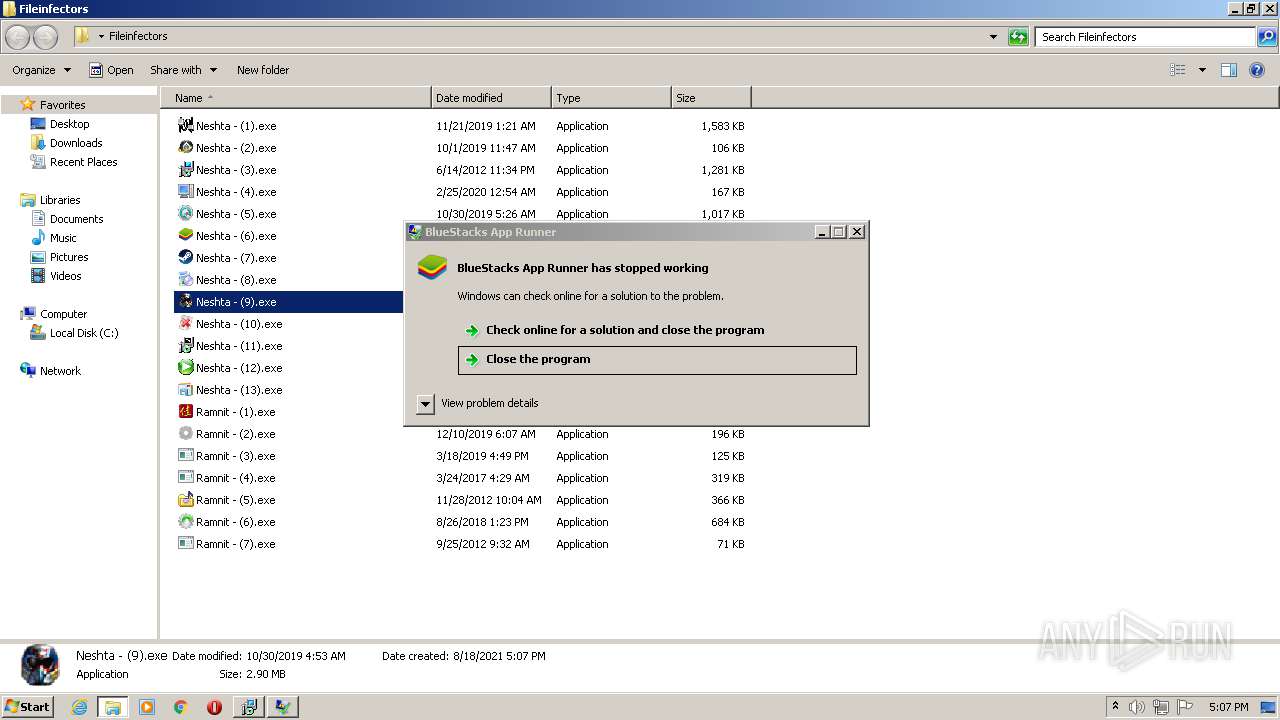1280x720 pixels.
Task: Expand the Fileinfectors breadcrumb arrow
Action: pos(101,37)
